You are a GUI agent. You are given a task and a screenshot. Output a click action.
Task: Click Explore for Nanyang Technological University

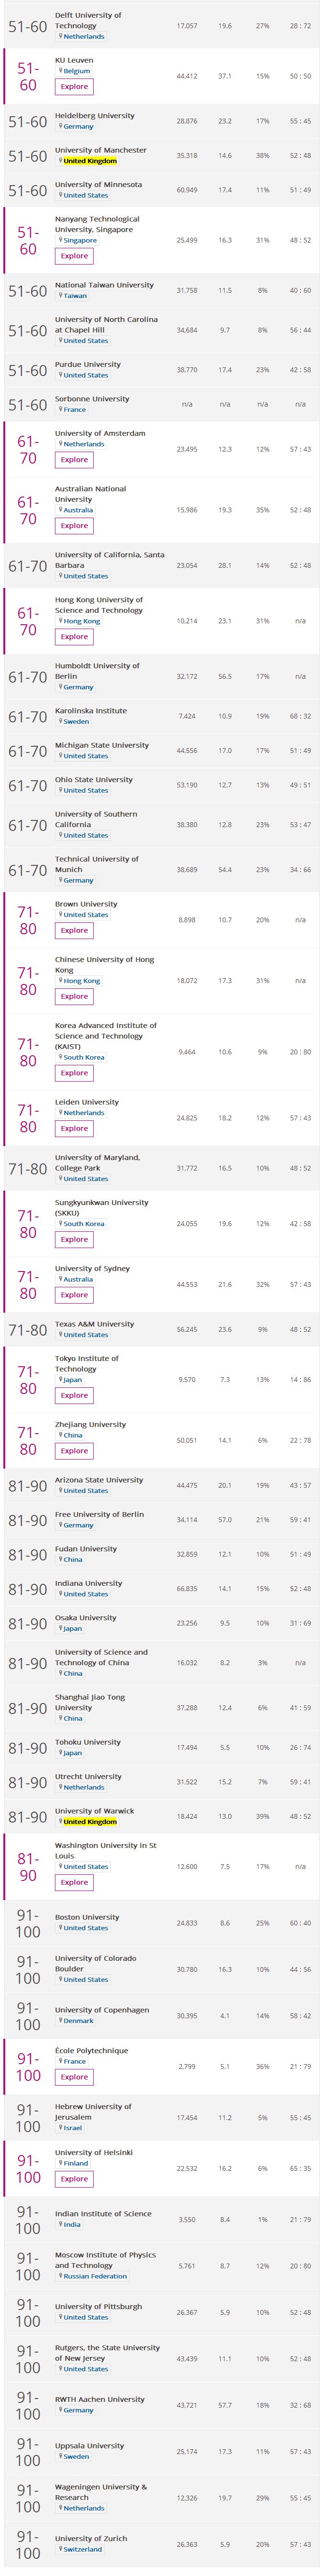[73, 256]
